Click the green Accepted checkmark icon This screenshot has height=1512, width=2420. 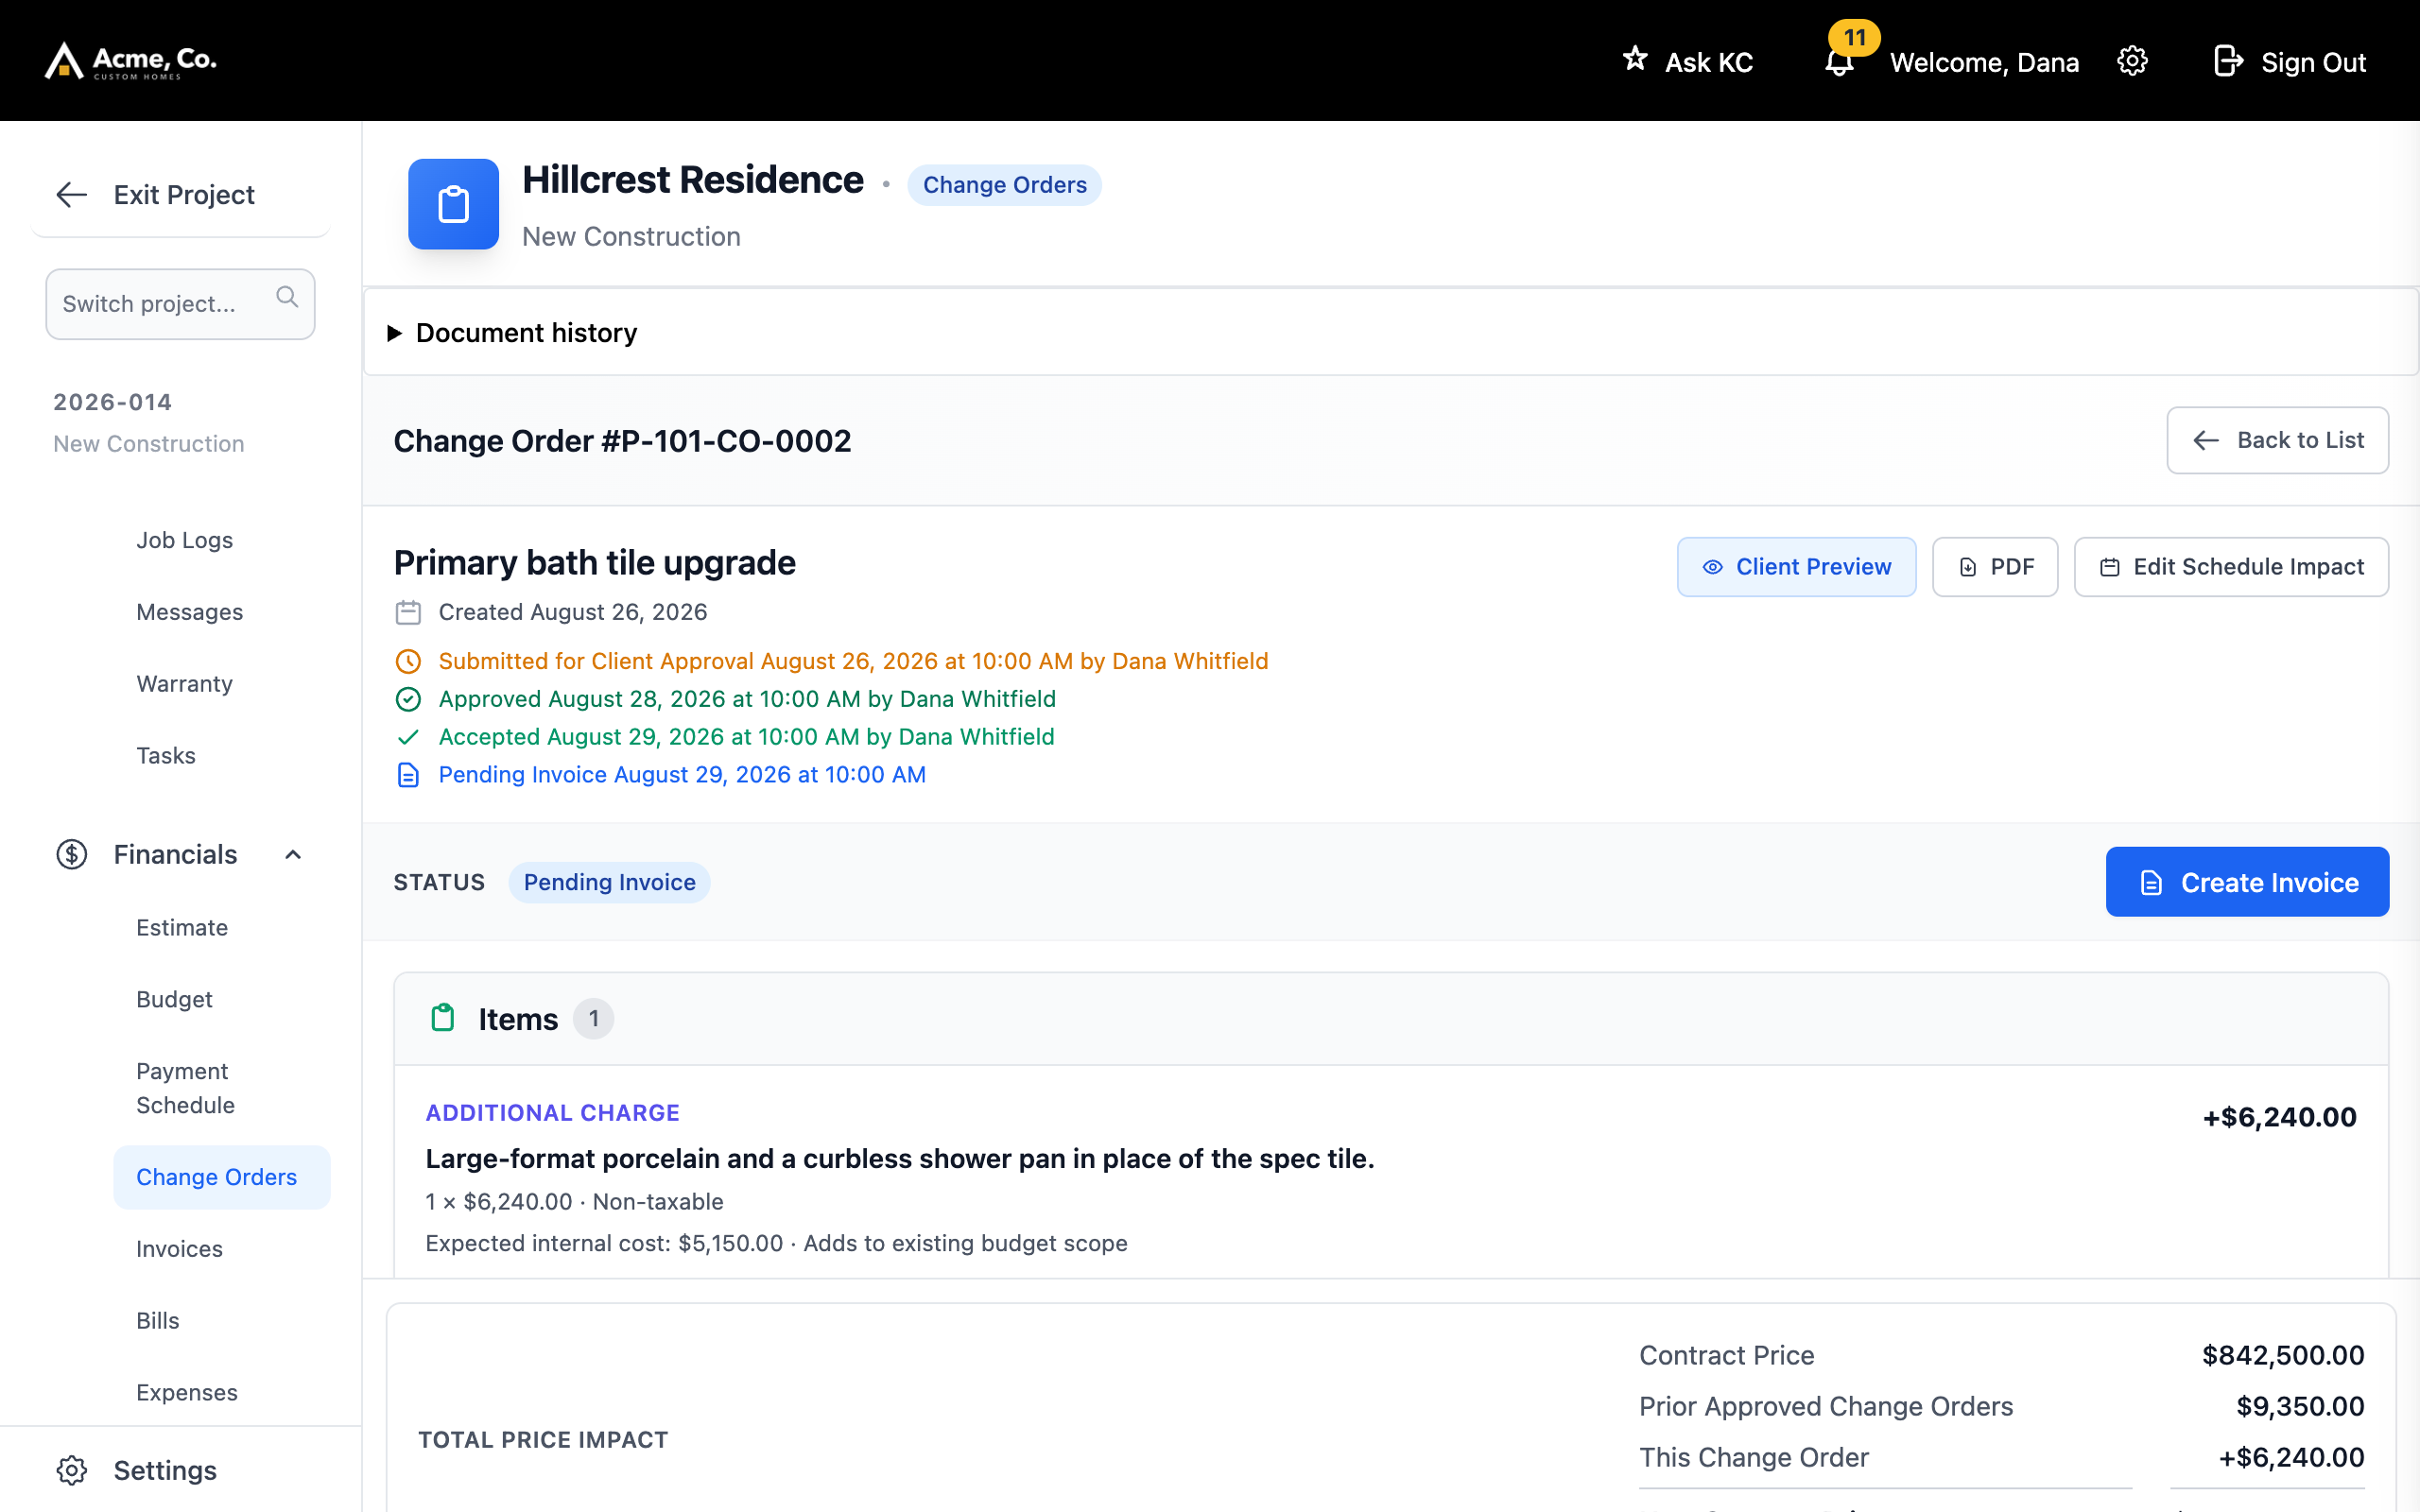[408, 737]
